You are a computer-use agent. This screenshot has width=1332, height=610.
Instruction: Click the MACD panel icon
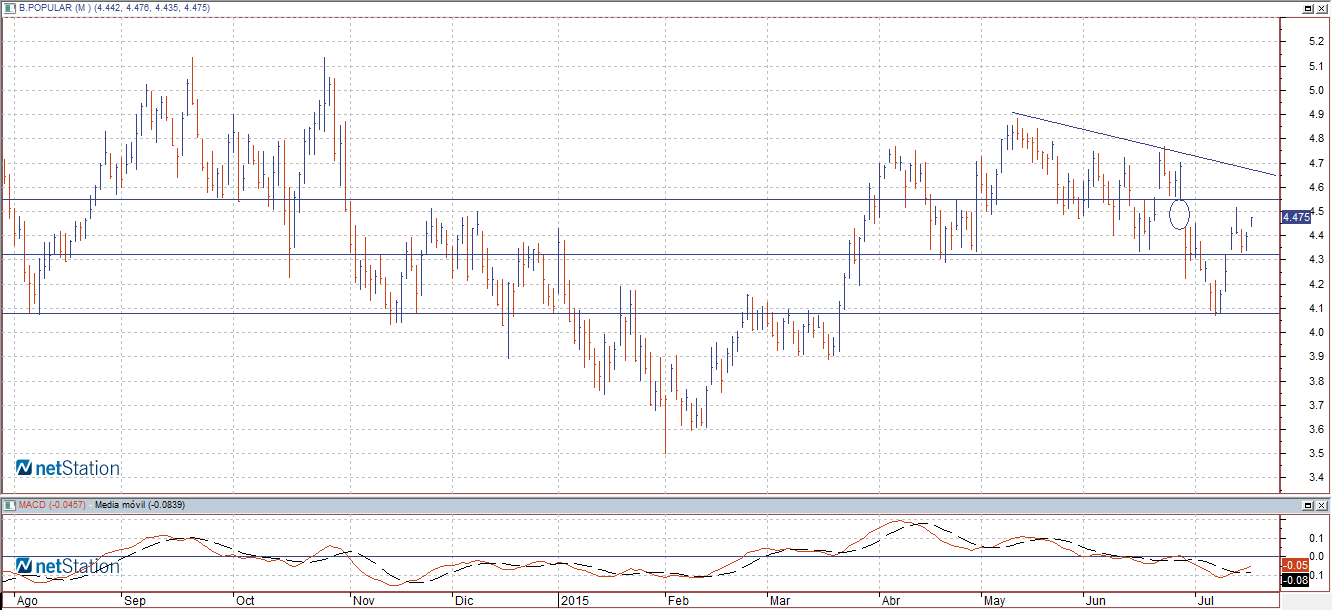coord(9,504)
